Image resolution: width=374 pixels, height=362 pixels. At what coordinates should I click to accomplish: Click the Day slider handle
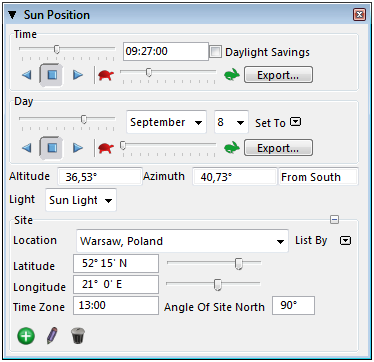[x=84, y=119]
